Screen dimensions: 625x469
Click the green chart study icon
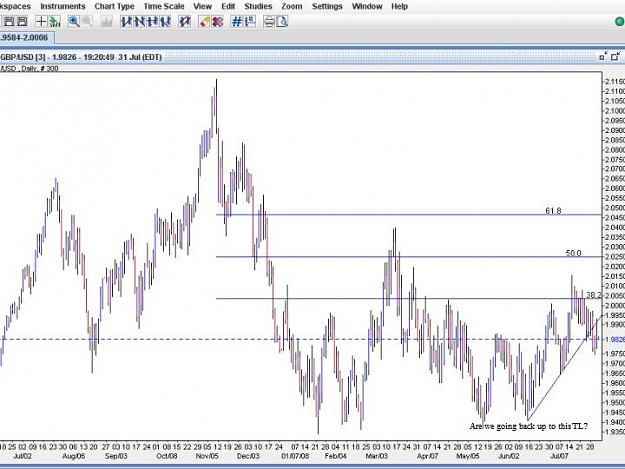(x=55, y=22)
